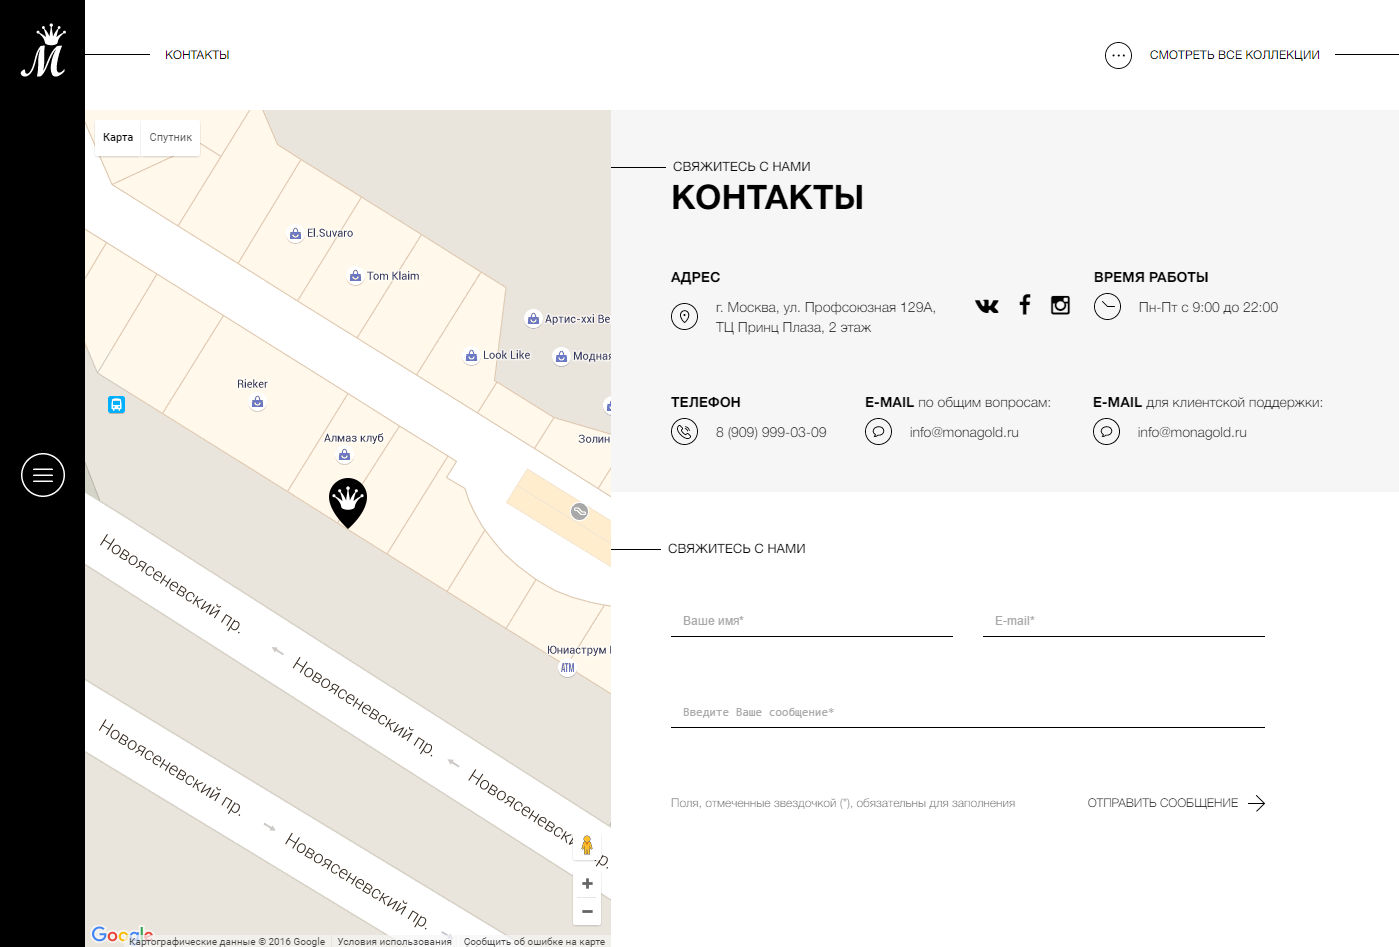Open the Условия использования map link
Screen dimensions: 1399x947
point(394,941)
